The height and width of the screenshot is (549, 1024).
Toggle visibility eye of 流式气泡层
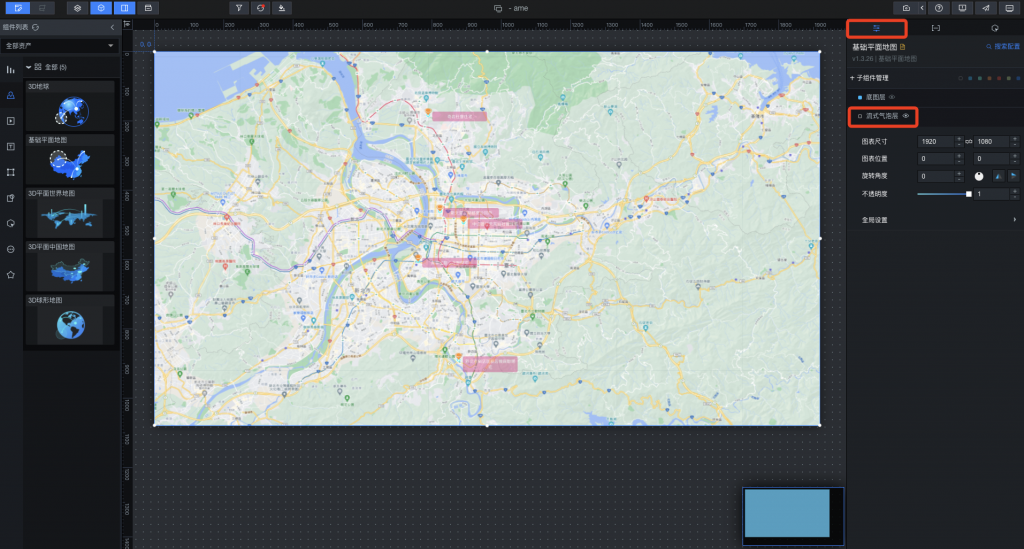click(905, 116)
